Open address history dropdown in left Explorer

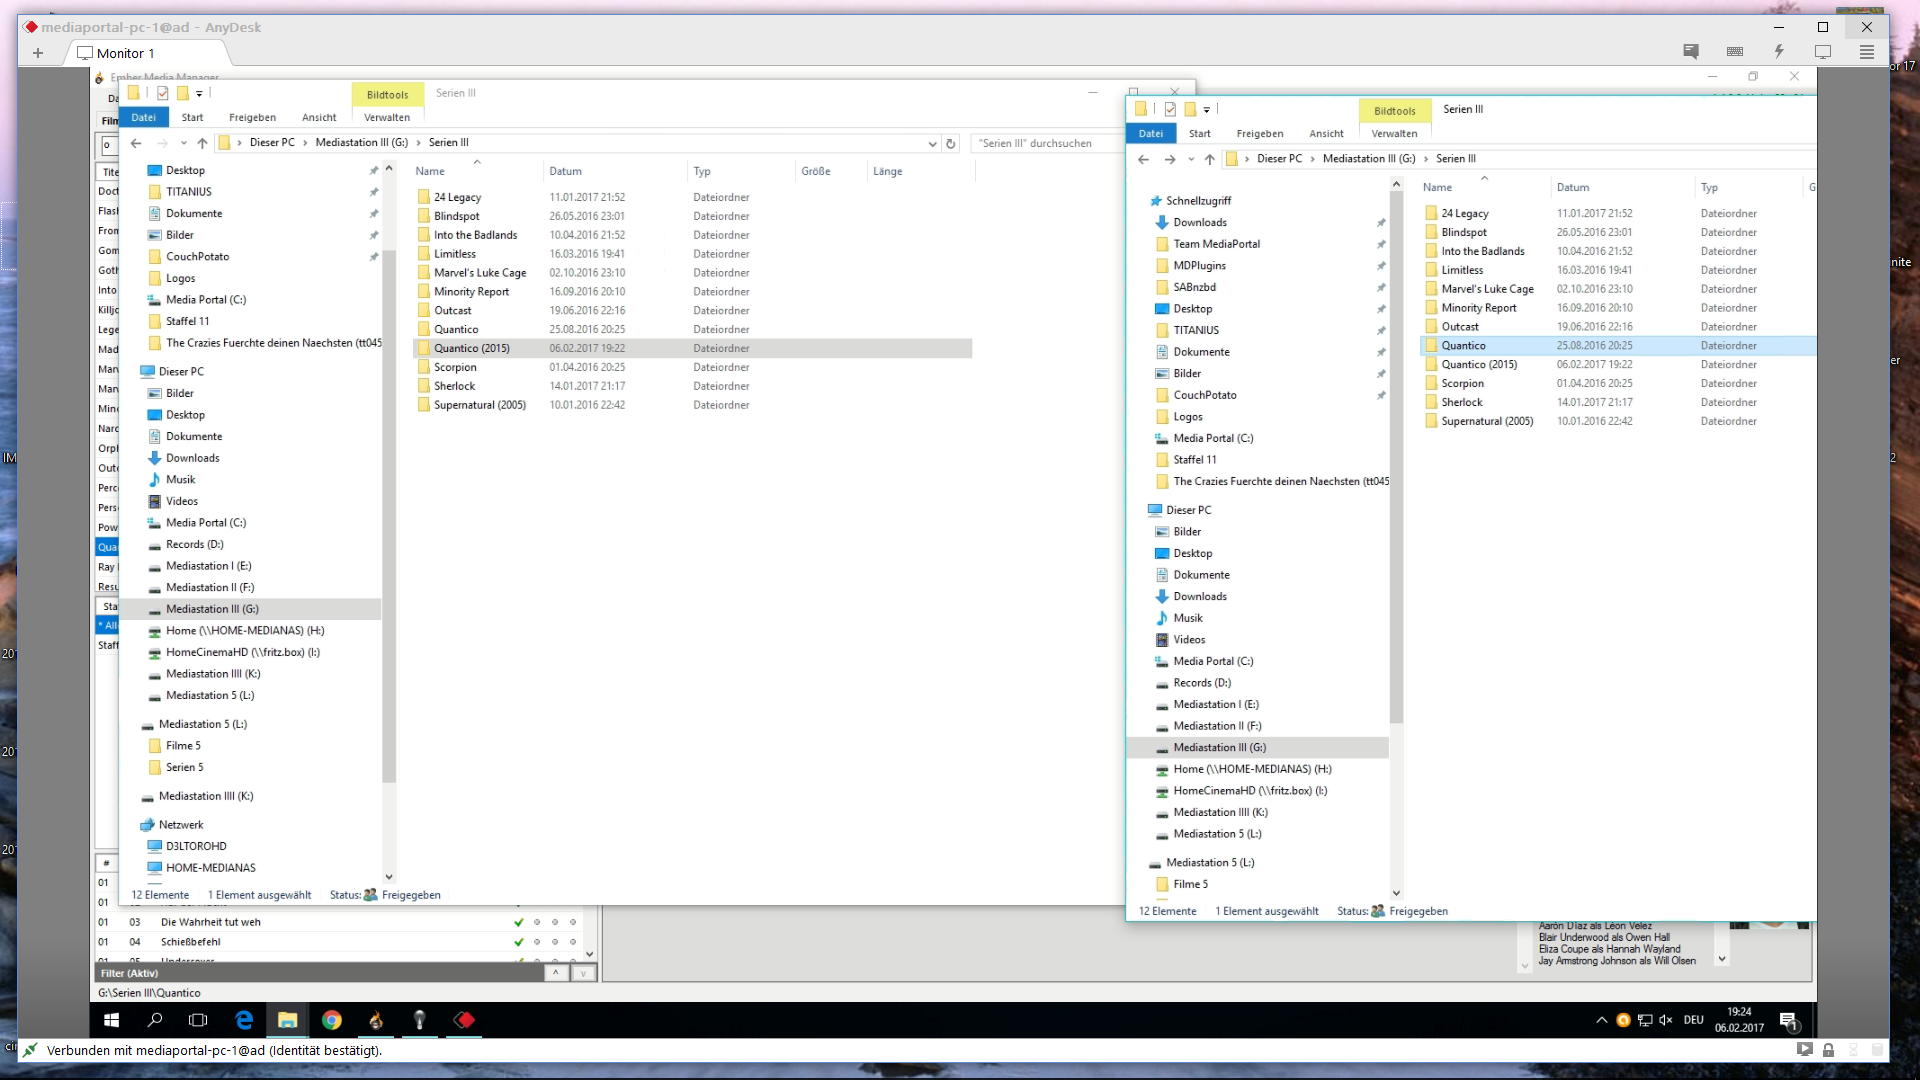click(932, 143)
